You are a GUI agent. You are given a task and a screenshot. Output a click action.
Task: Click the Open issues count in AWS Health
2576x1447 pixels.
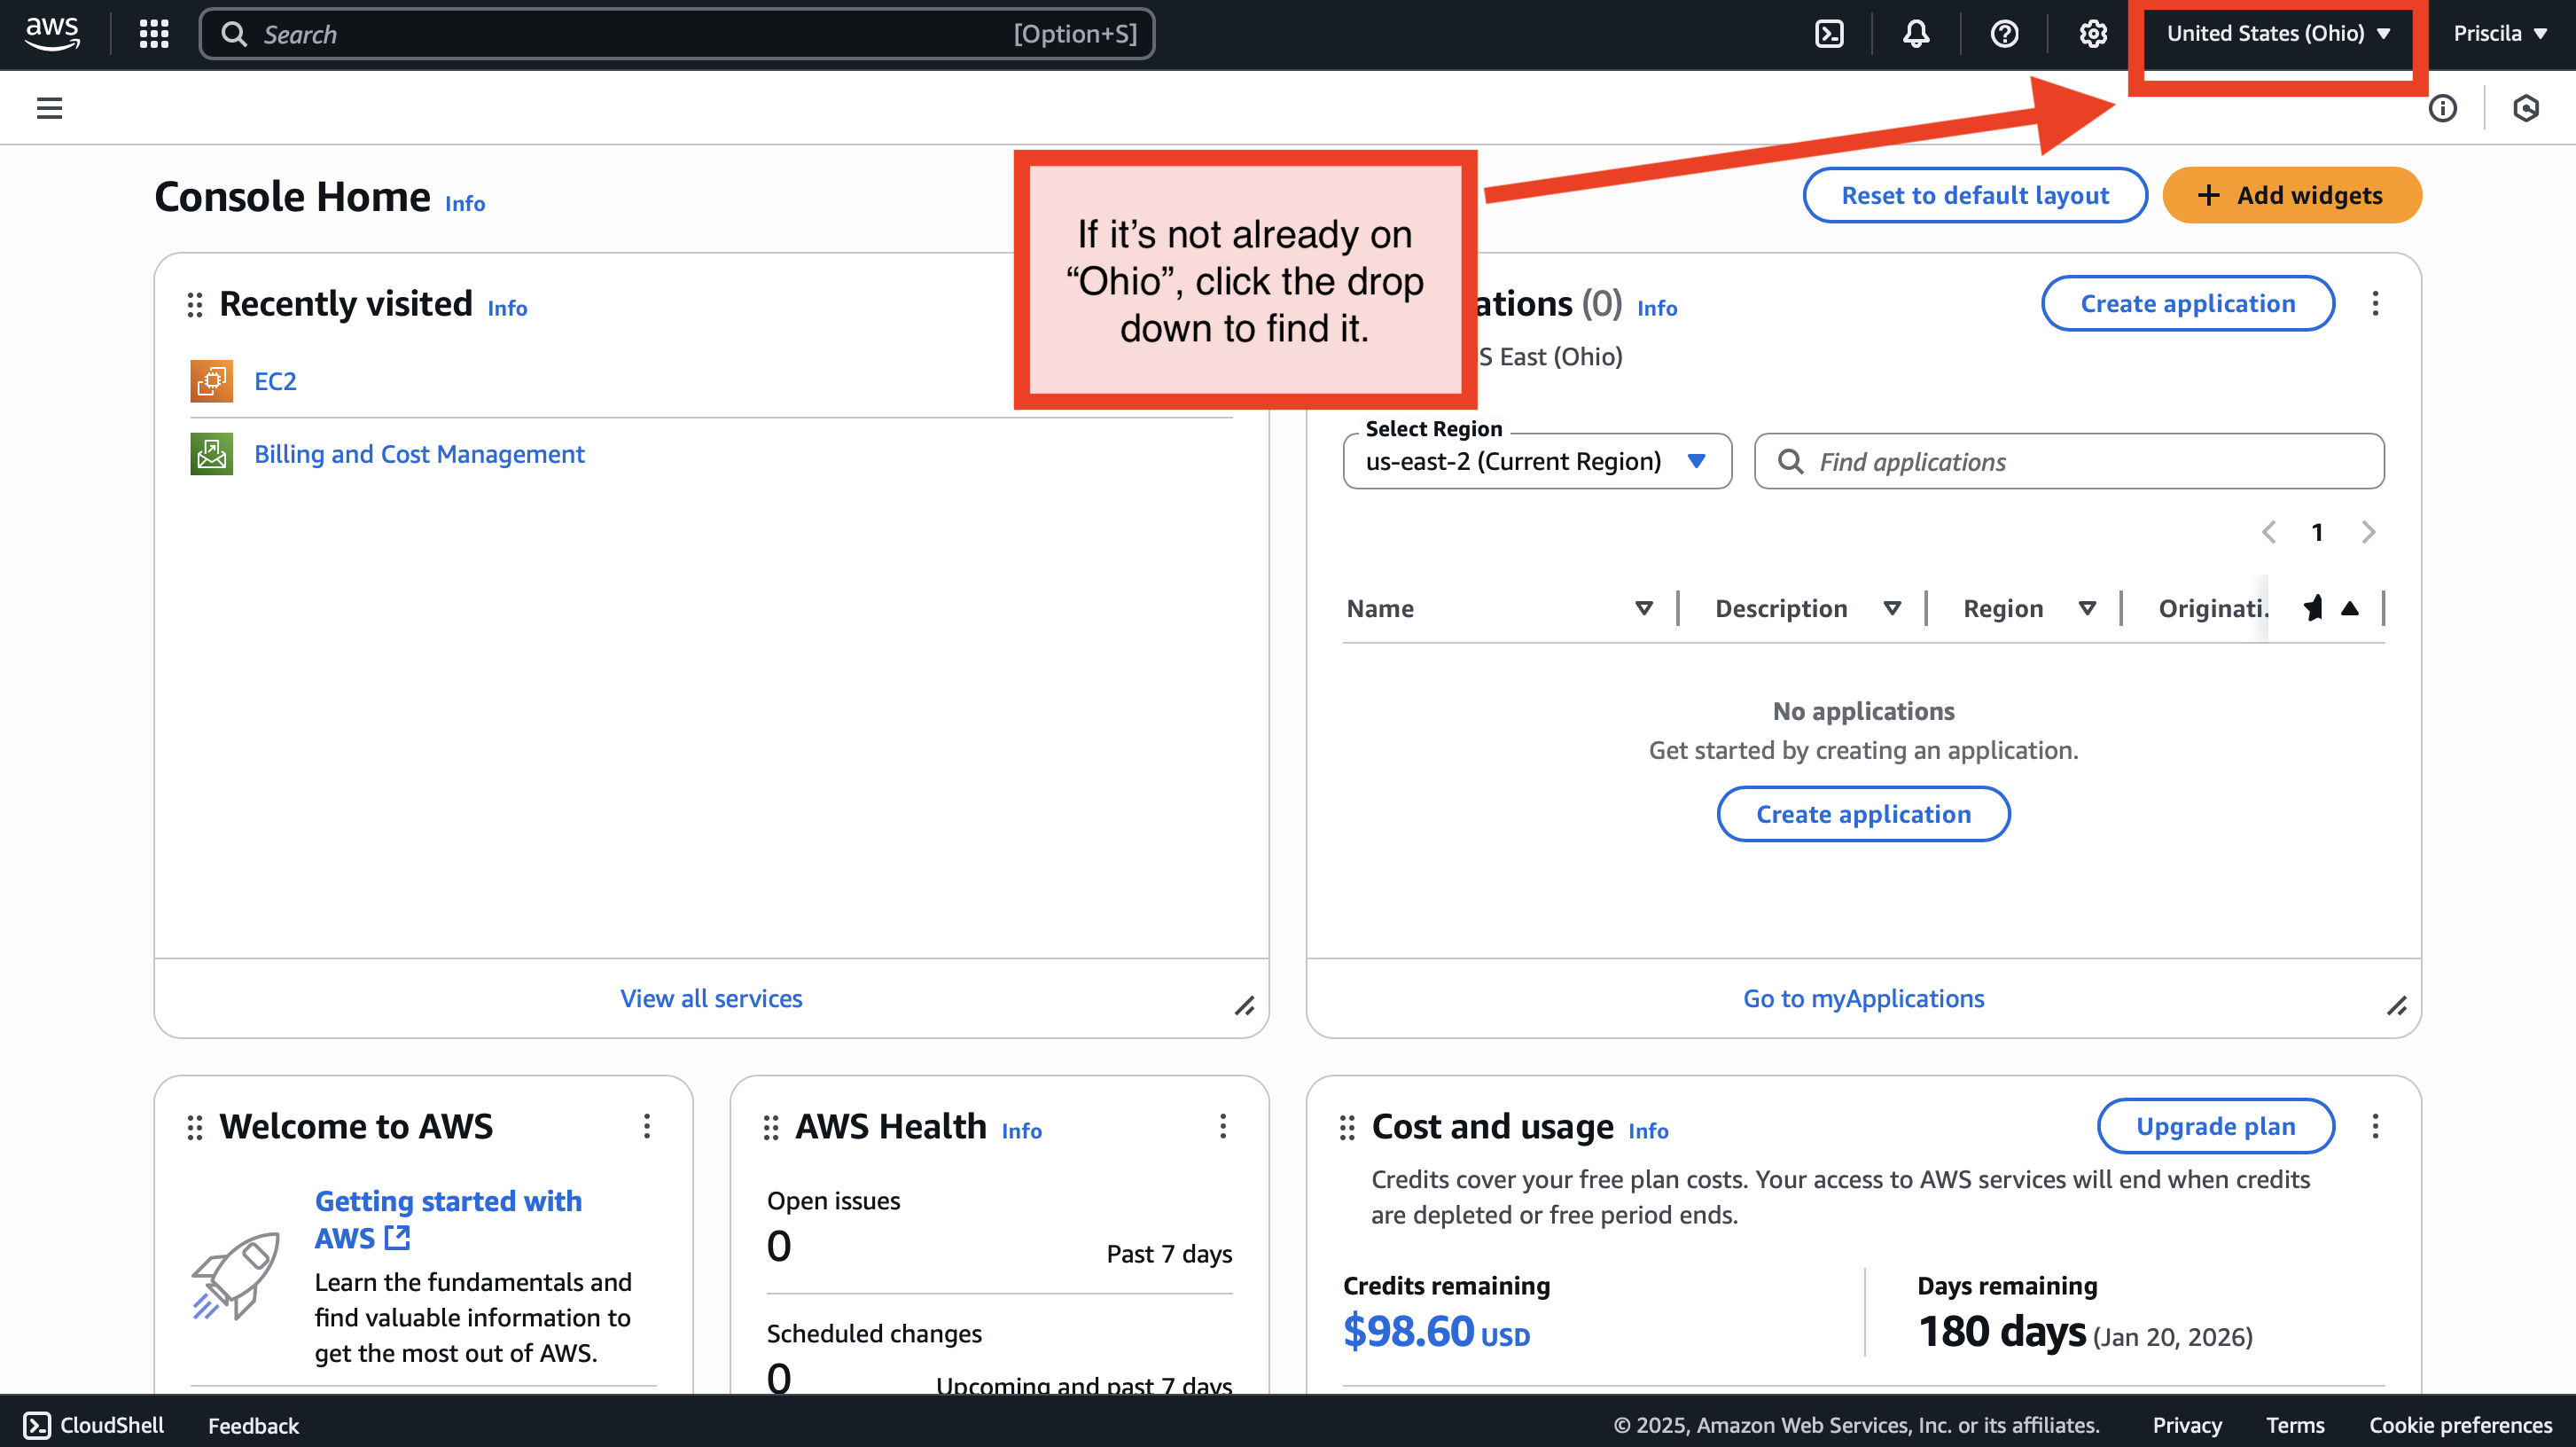click(x=779, y=1246)
